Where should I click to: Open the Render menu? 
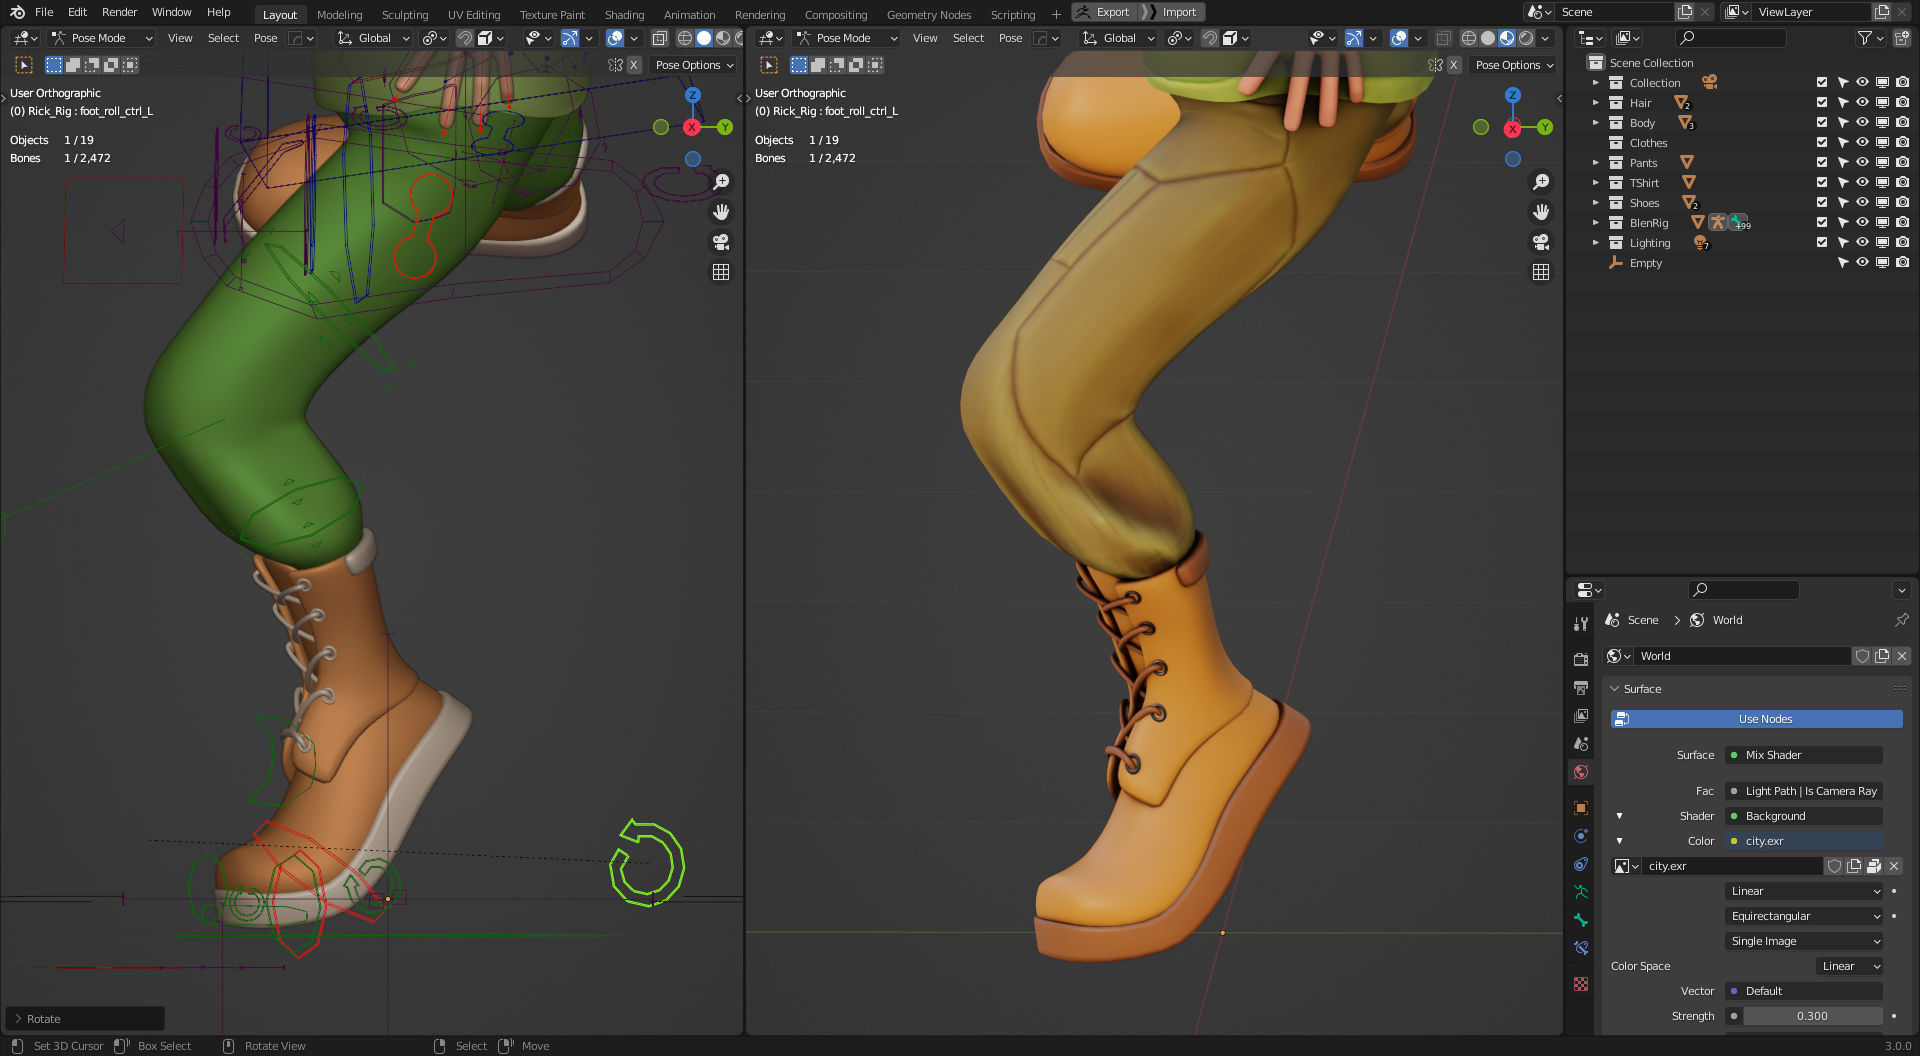[x=119, y=12]
